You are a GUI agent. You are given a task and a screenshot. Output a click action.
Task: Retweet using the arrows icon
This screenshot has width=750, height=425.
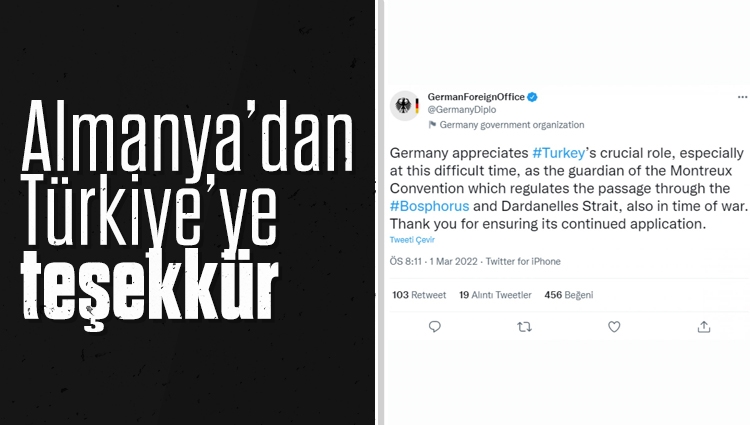[524, 327]
